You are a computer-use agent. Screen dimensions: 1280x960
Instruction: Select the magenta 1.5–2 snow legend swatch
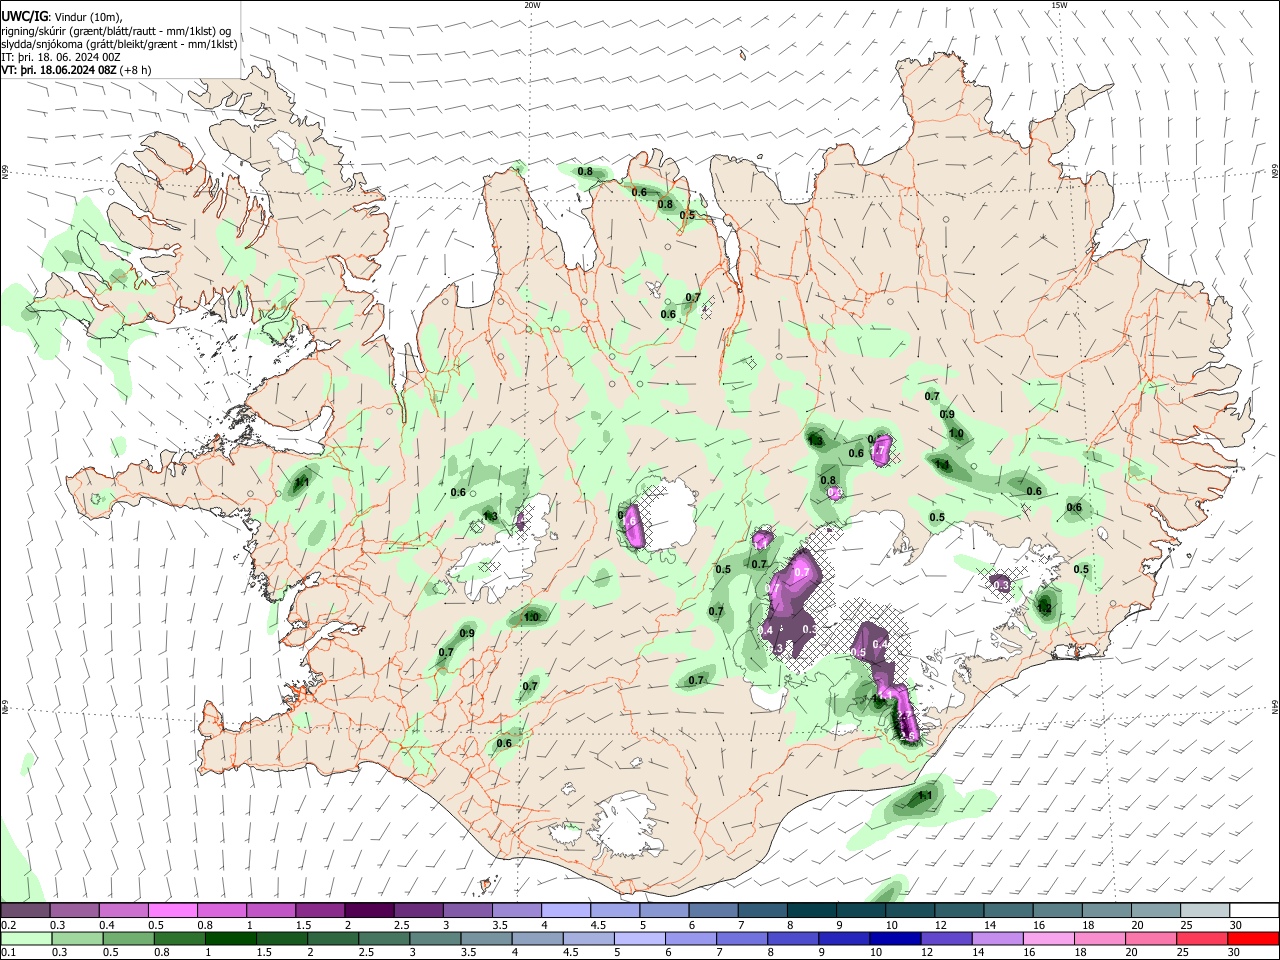pos(319,910)
